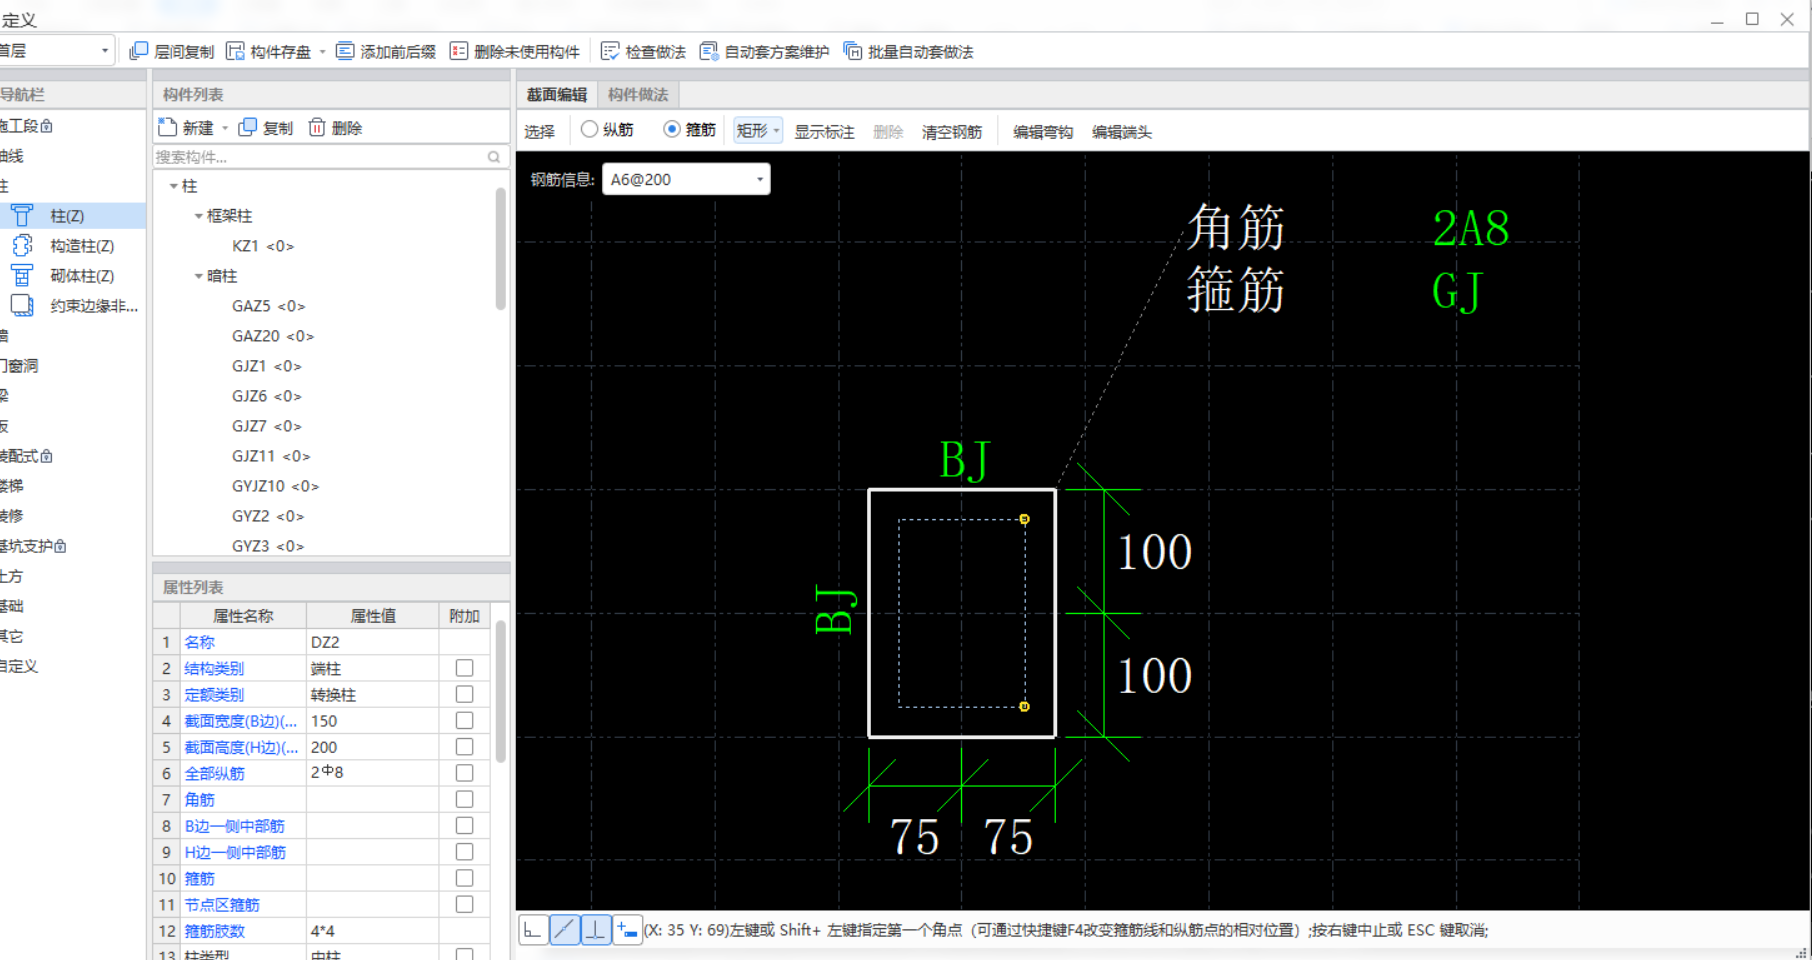The width and height of the screenshot is (1812, 960).
Task: Click the 构件存盘 icon
Action: (235, 51)
